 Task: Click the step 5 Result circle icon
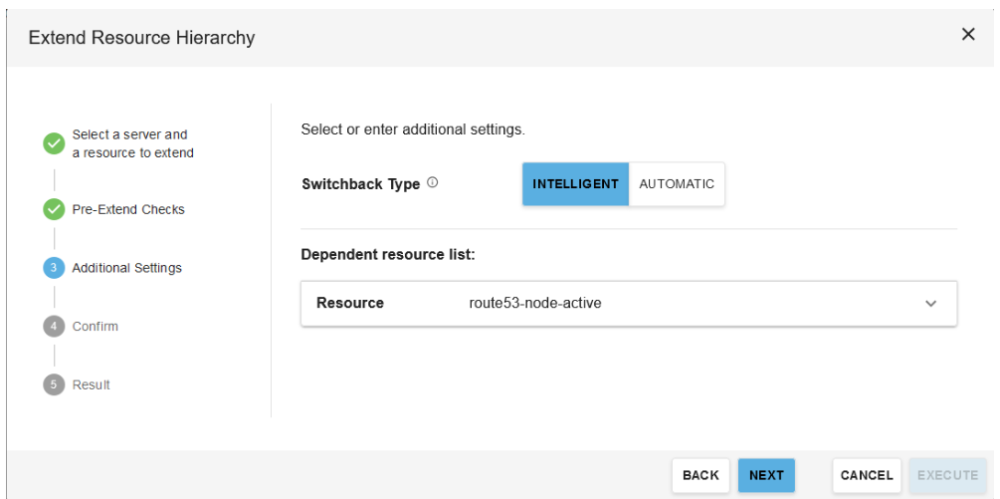pos(53,385)
